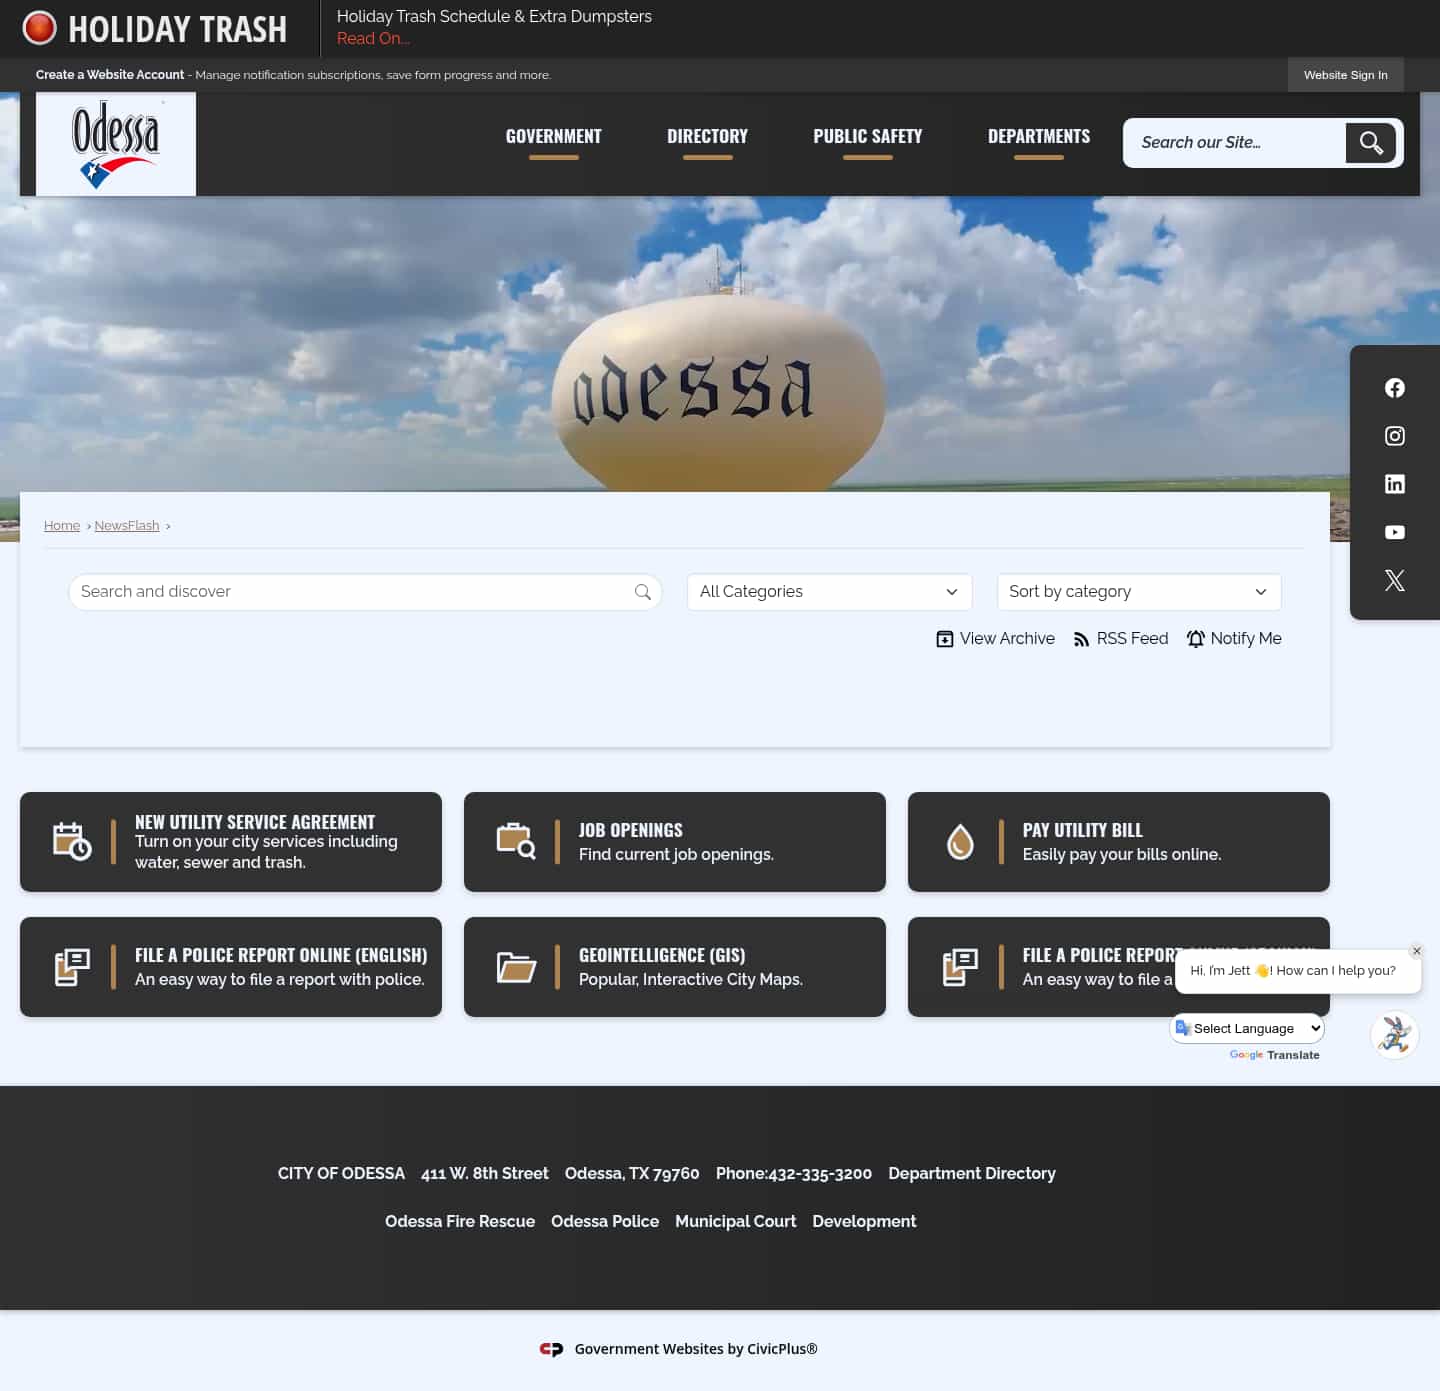
Task: Open the PUBLIC SAFETY menu
Action: [867, 135]
